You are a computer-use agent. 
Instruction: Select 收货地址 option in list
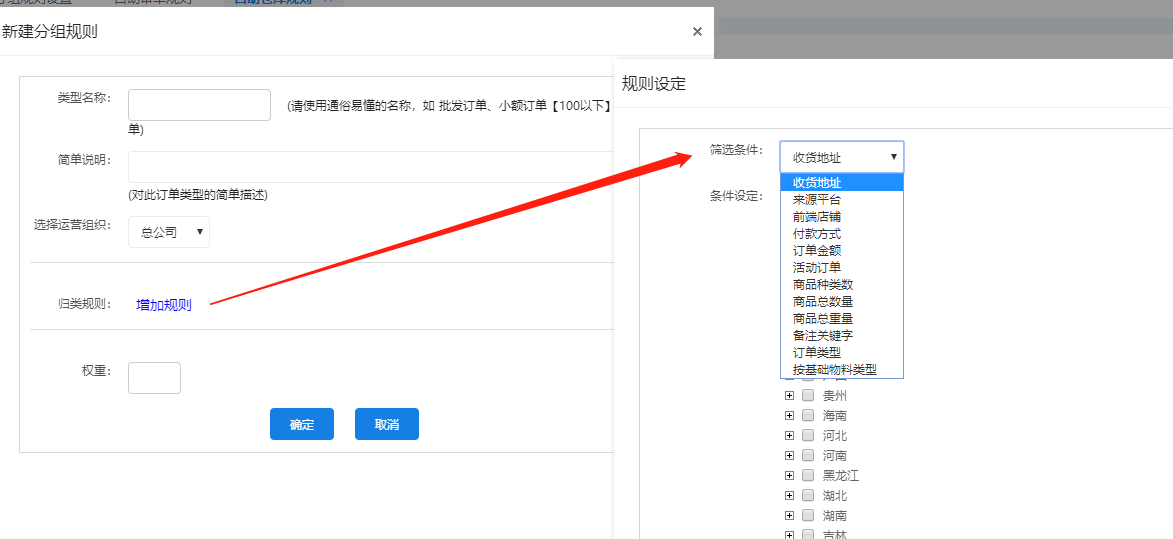[842, 182]
